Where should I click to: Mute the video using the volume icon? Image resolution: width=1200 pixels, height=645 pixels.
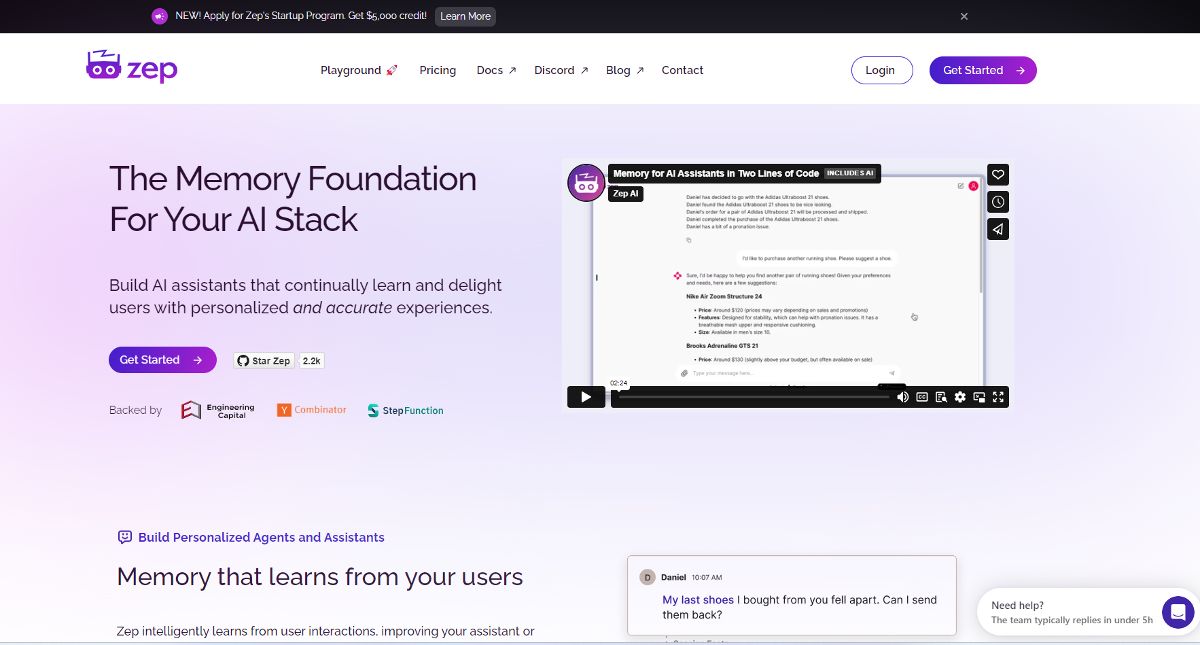(x=903, y=397)
